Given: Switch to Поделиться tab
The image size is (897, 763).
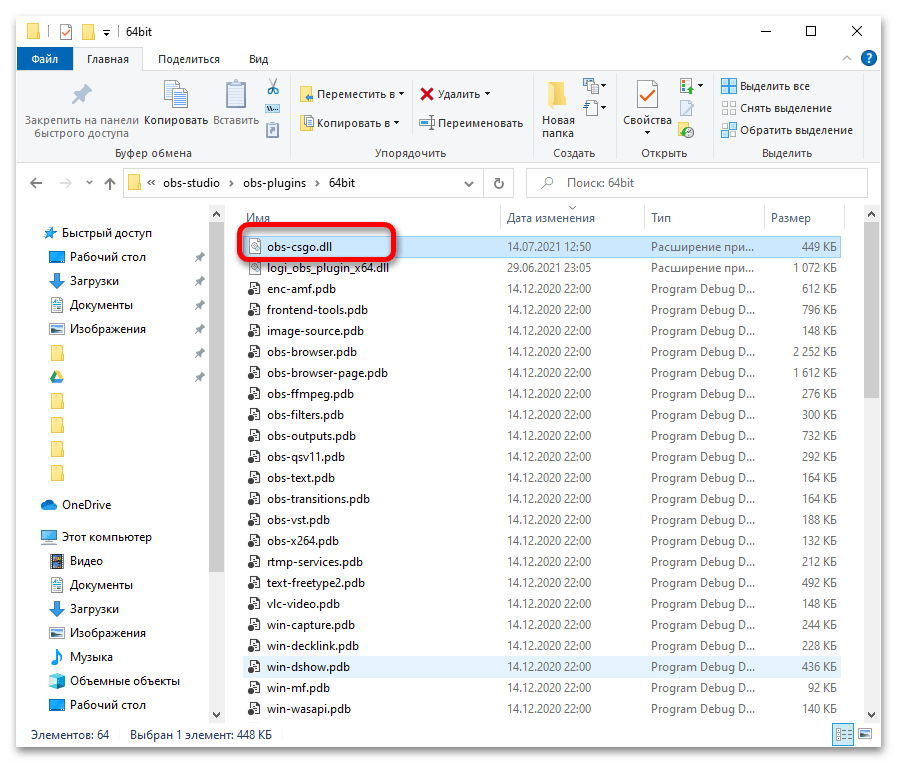Looking at the screenshot, I should coord(189,59).
